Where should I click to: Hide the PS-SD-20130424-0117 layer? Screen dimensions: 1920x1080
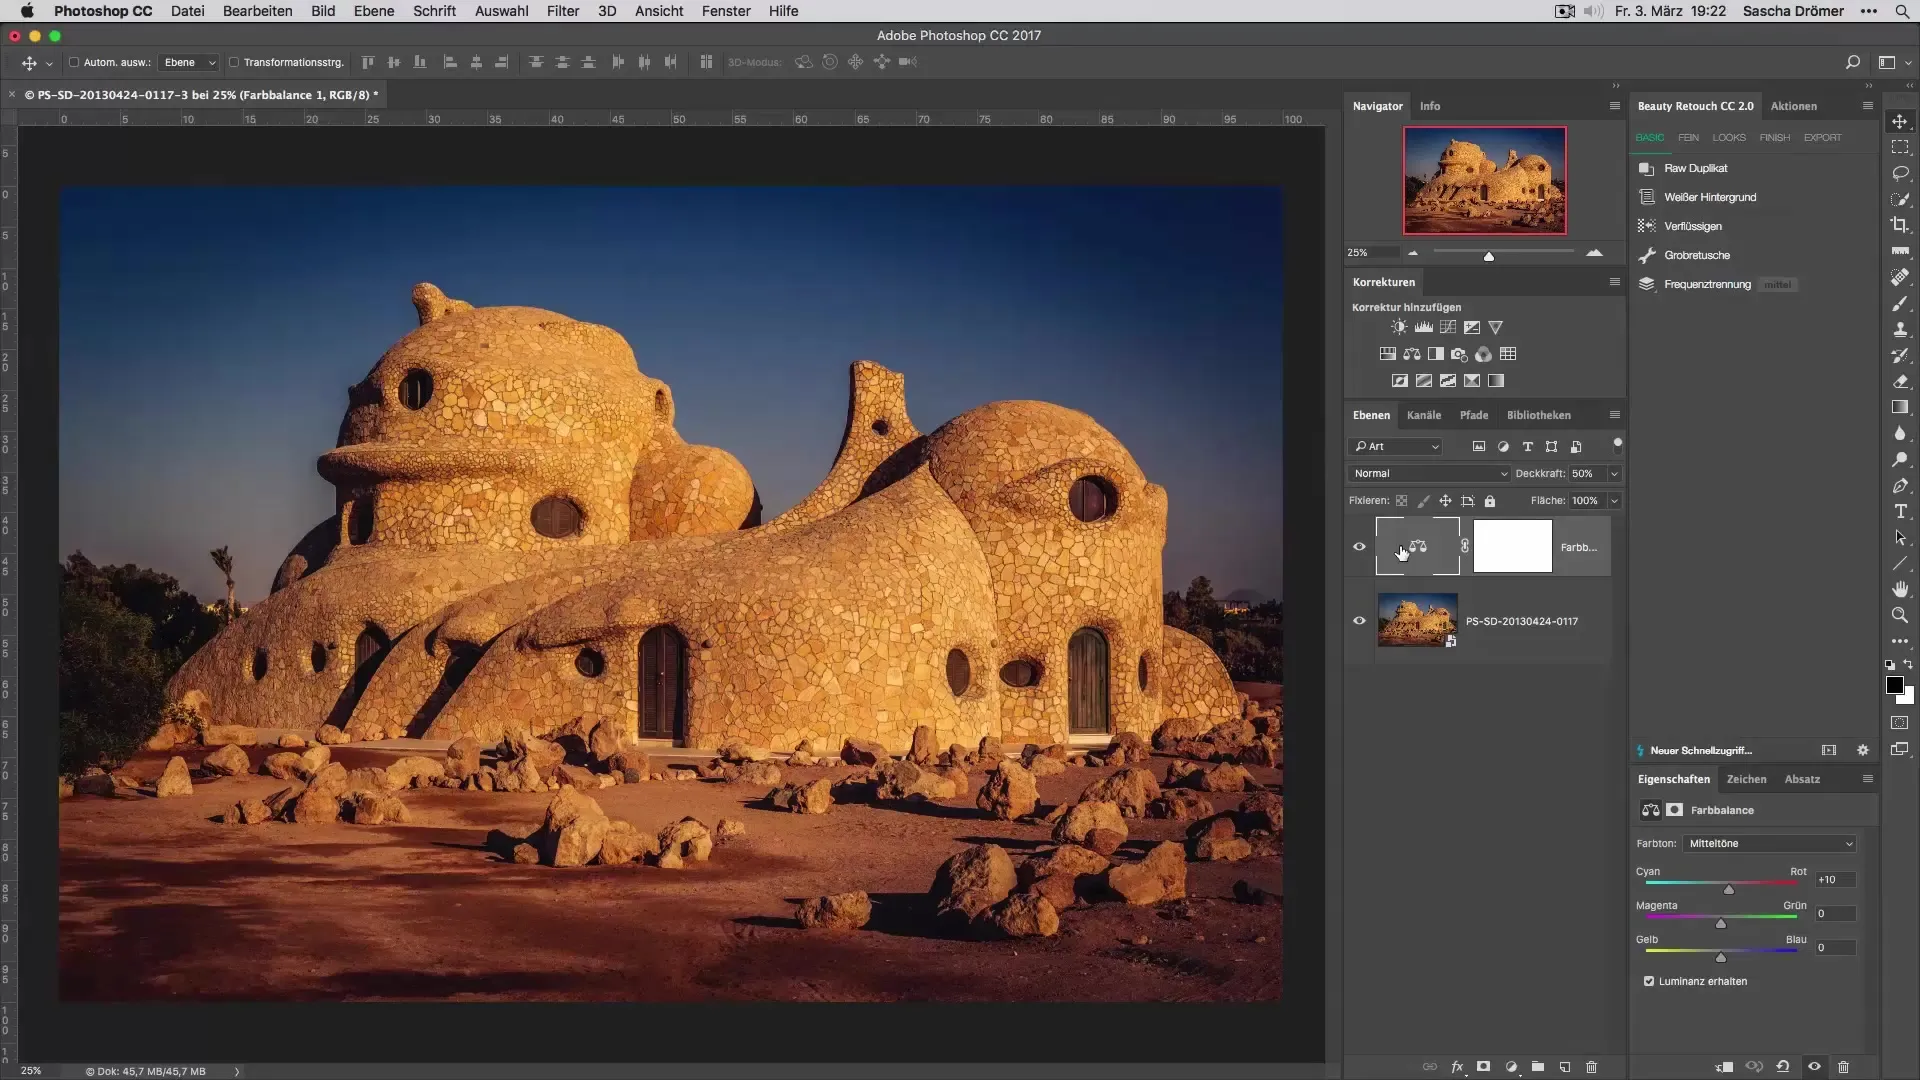pyautogui.click(x=1359, y=621)
